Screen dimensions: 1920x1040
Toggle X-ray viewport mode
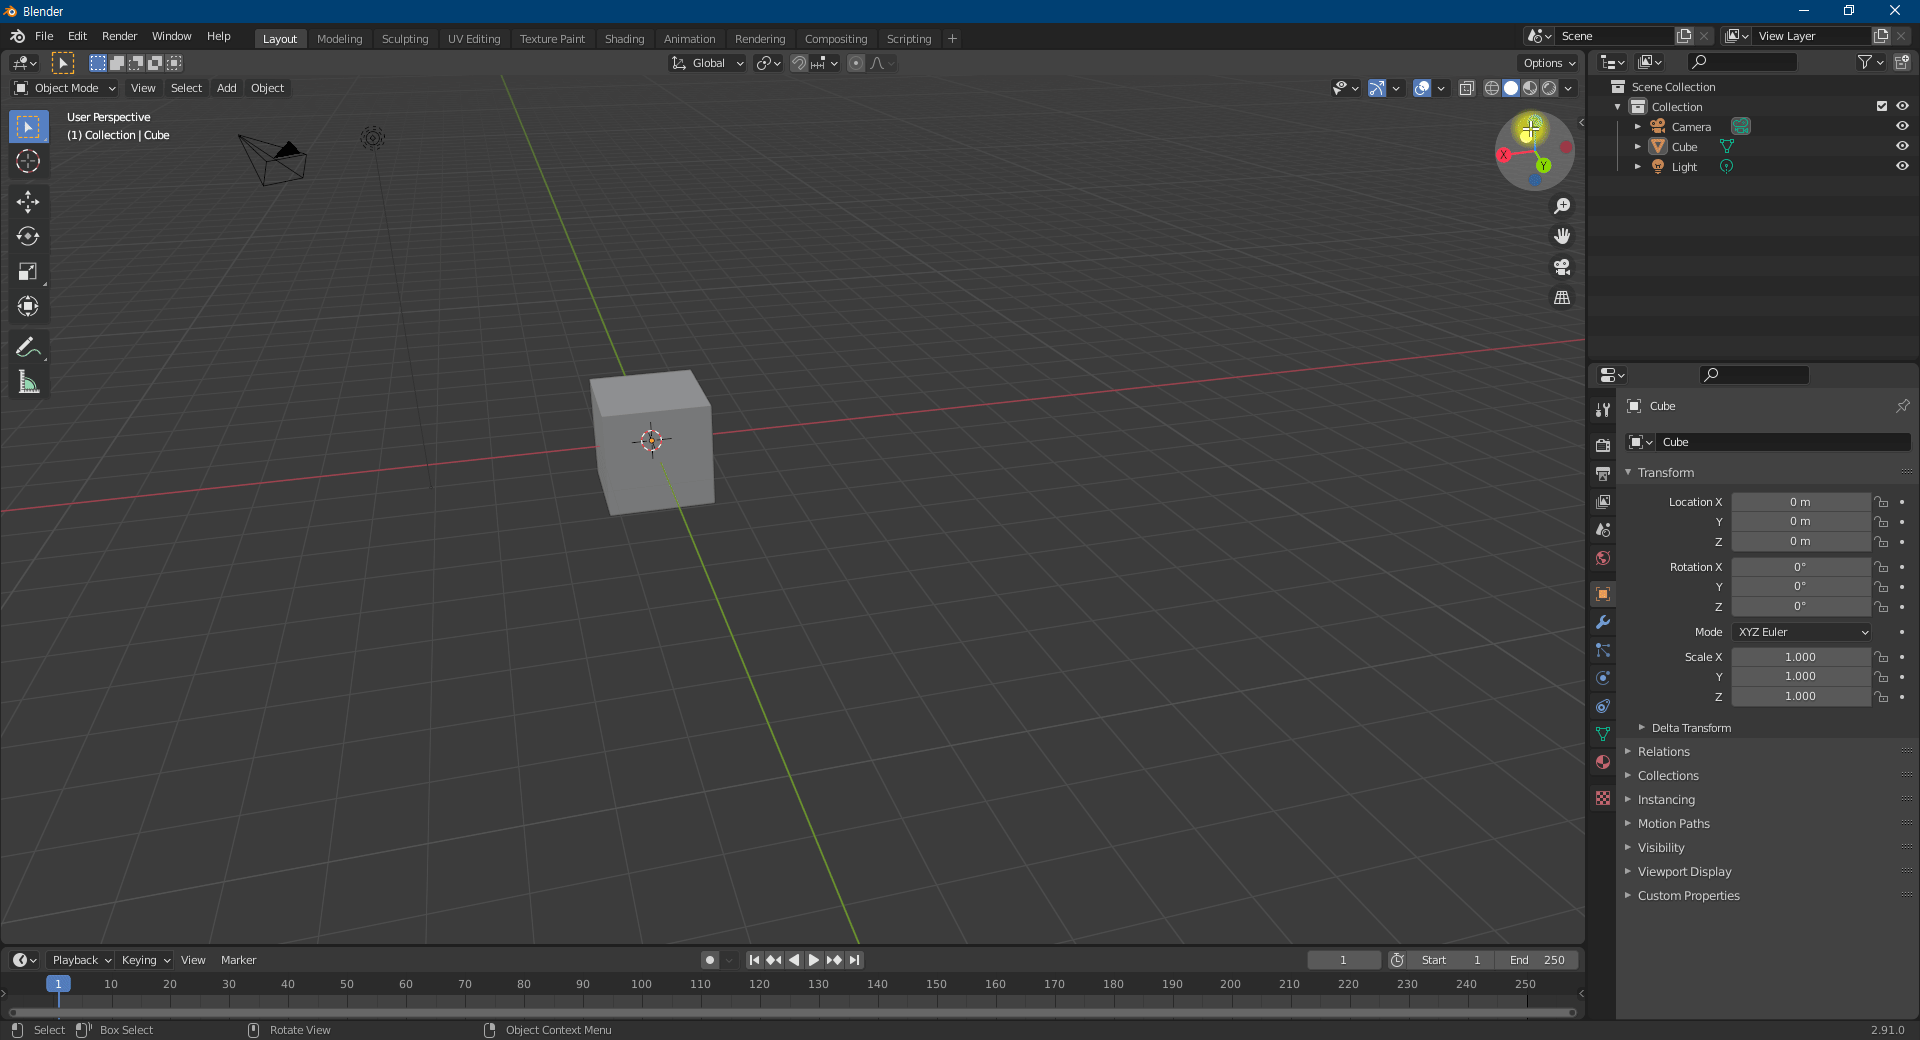coord(1466,88)
